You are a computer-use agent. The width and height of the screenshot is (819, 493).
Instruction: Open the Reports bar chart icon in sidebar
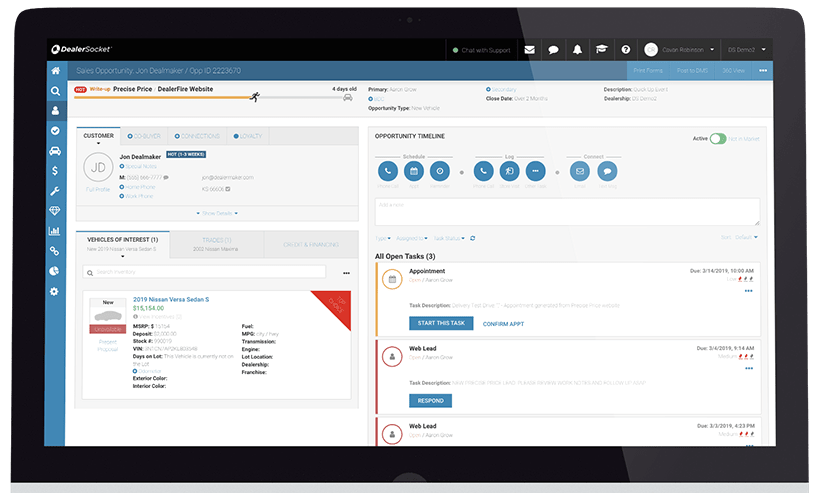54,231
